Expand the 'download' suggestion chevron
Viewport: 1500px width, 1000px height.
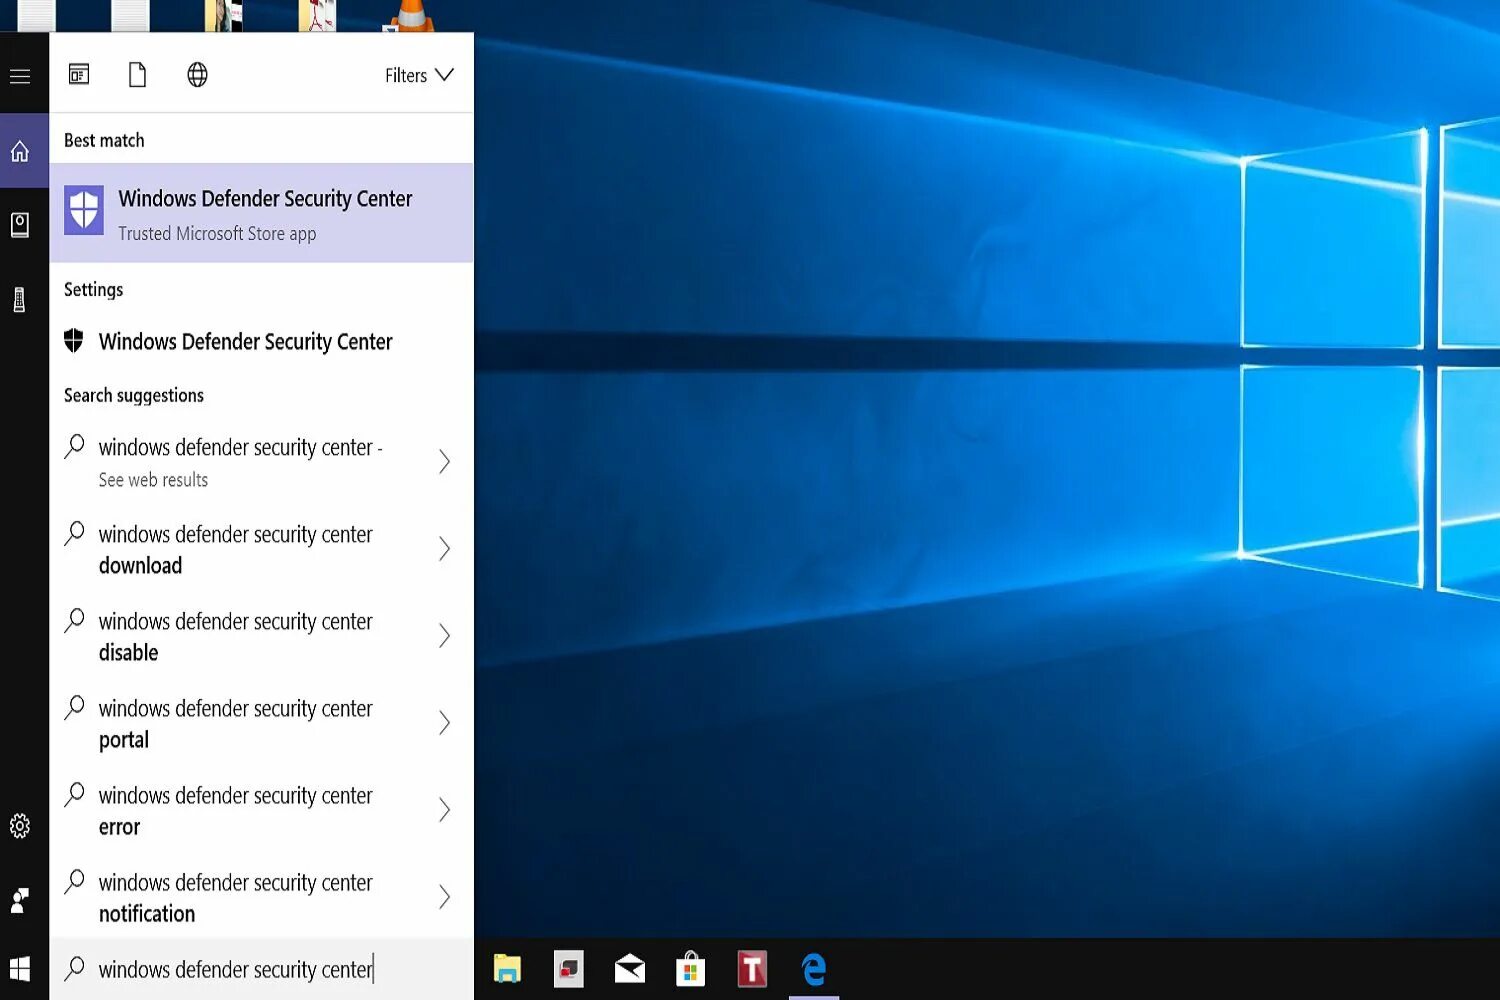coord(444,549)
